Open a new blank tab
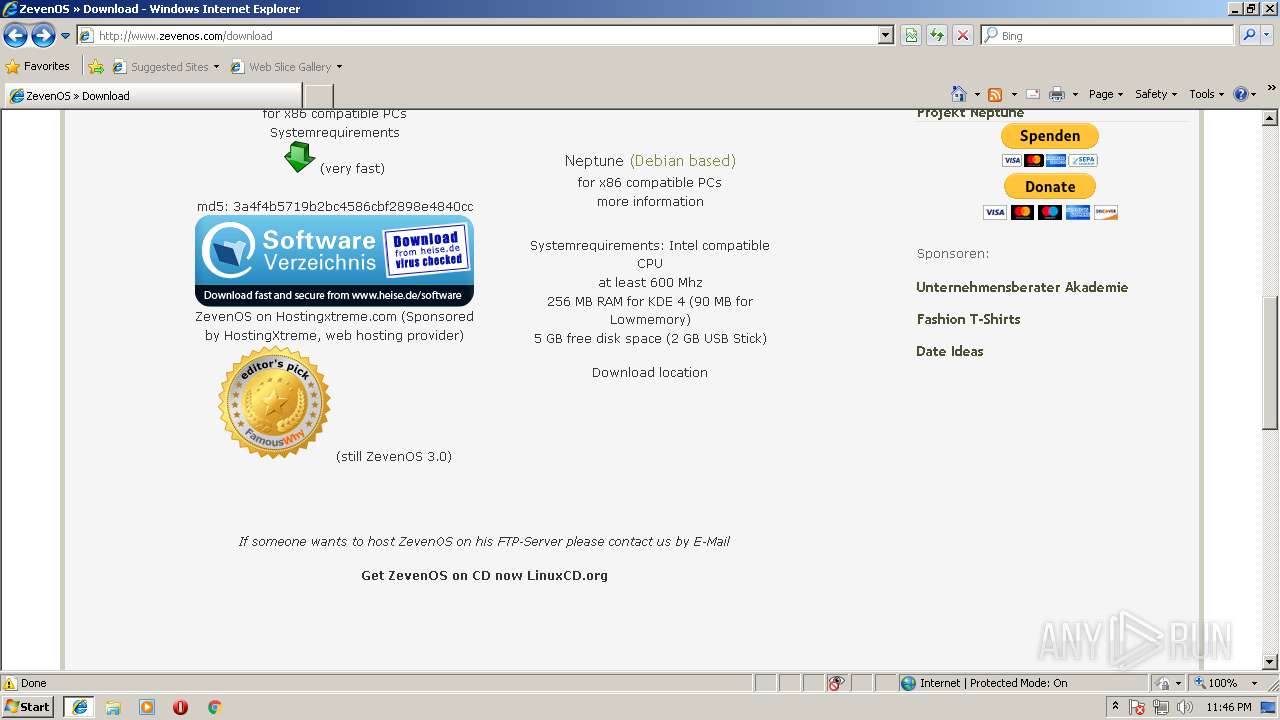This screenshot has height=720, width=1280. (x=318, y=96)
